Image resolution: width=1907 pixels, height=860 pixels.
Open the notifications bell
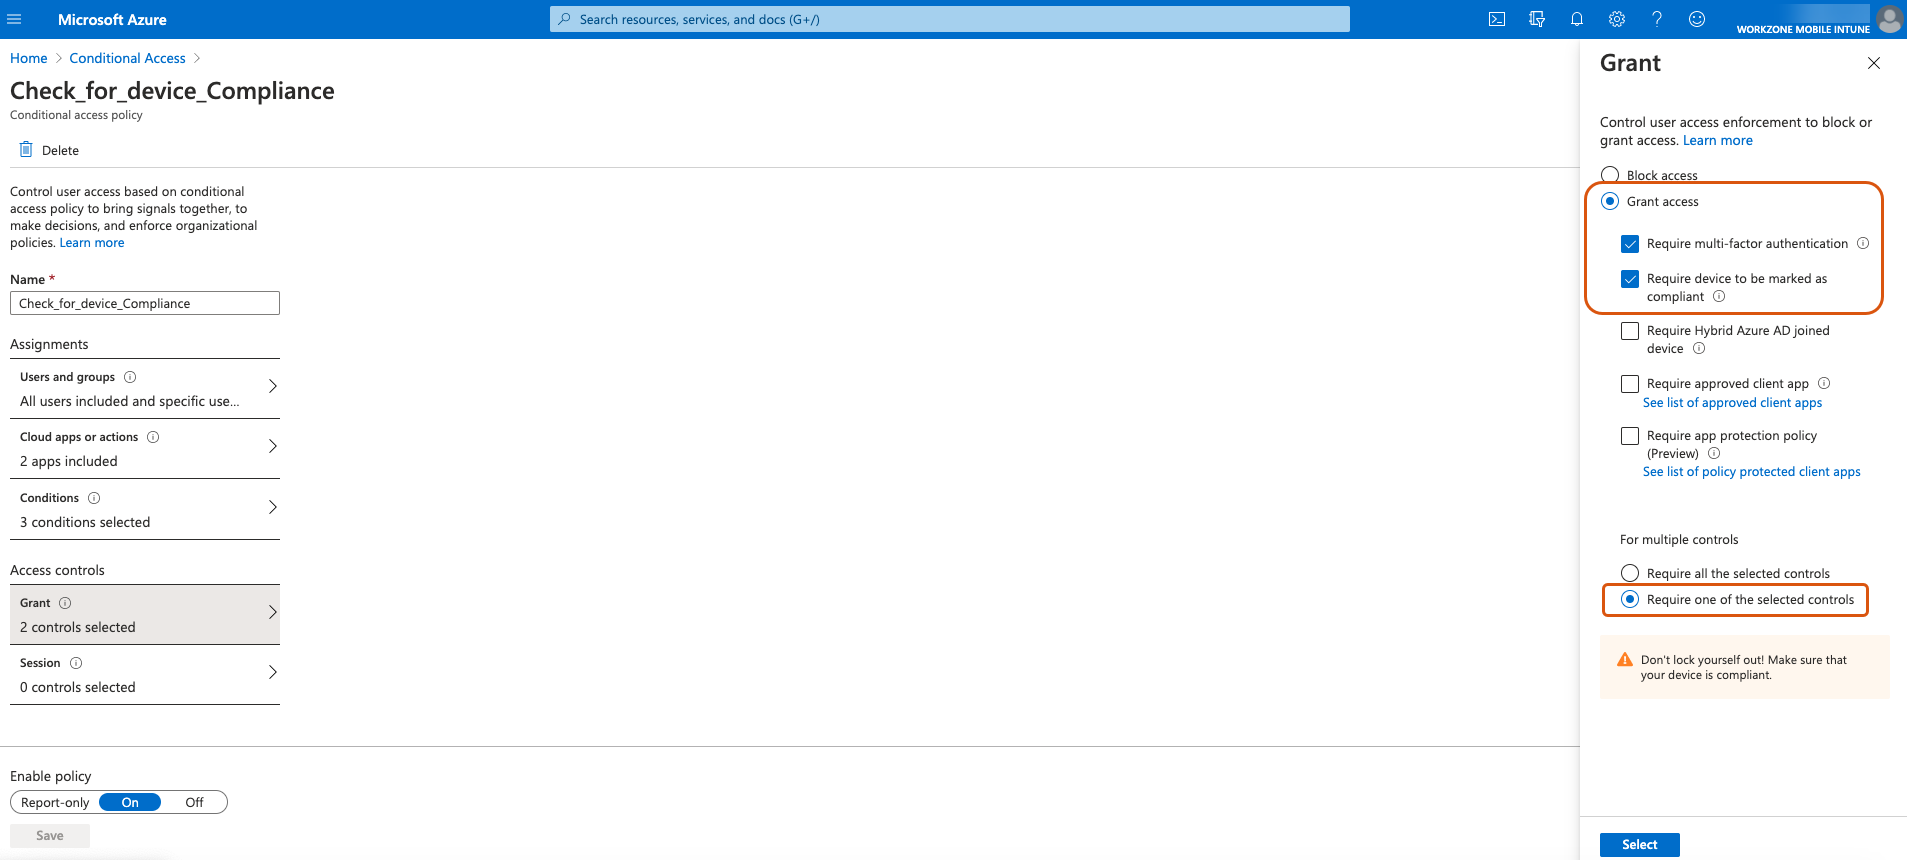[x=1577, y=19]
